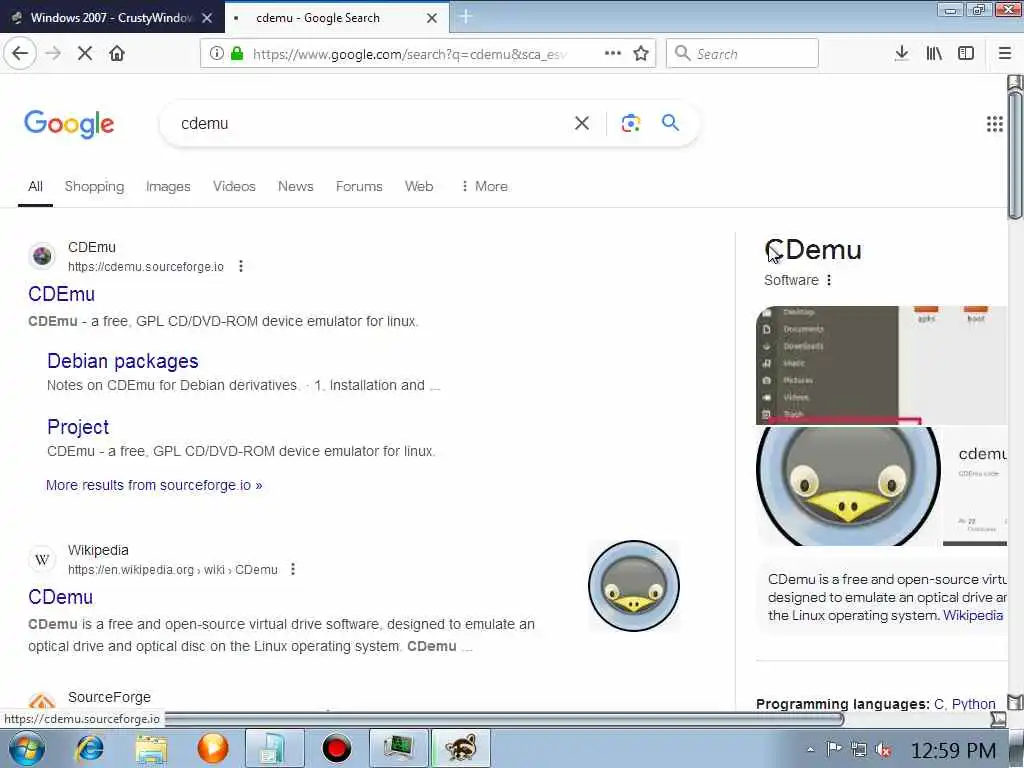This screenshot has width=1024, height=768.
Task: Toggle the Firefox sidebar view
Action: pyautogui.click(x=966, y=54)
